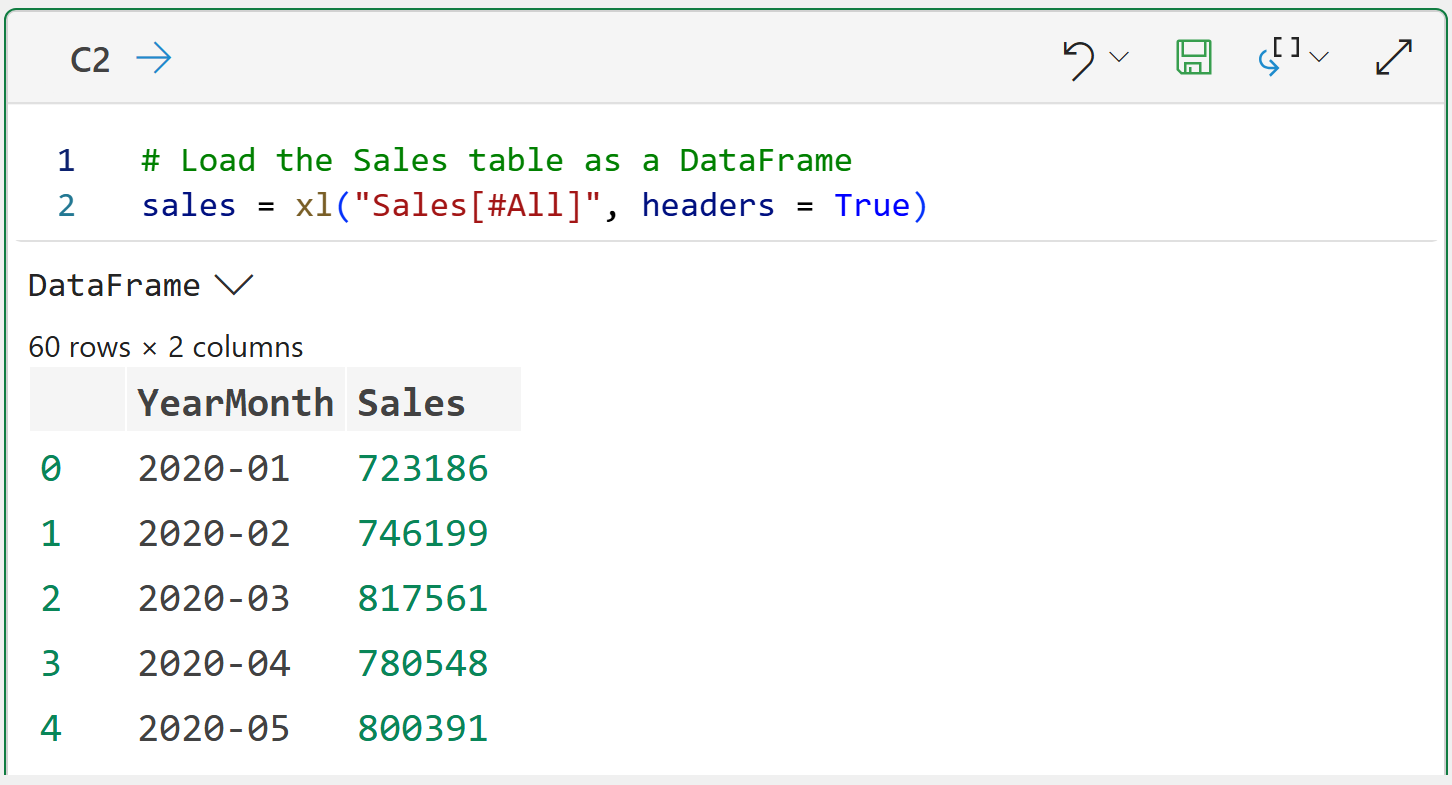
Task: Click the blue arrow next to C2
Action: pos(154,59)
